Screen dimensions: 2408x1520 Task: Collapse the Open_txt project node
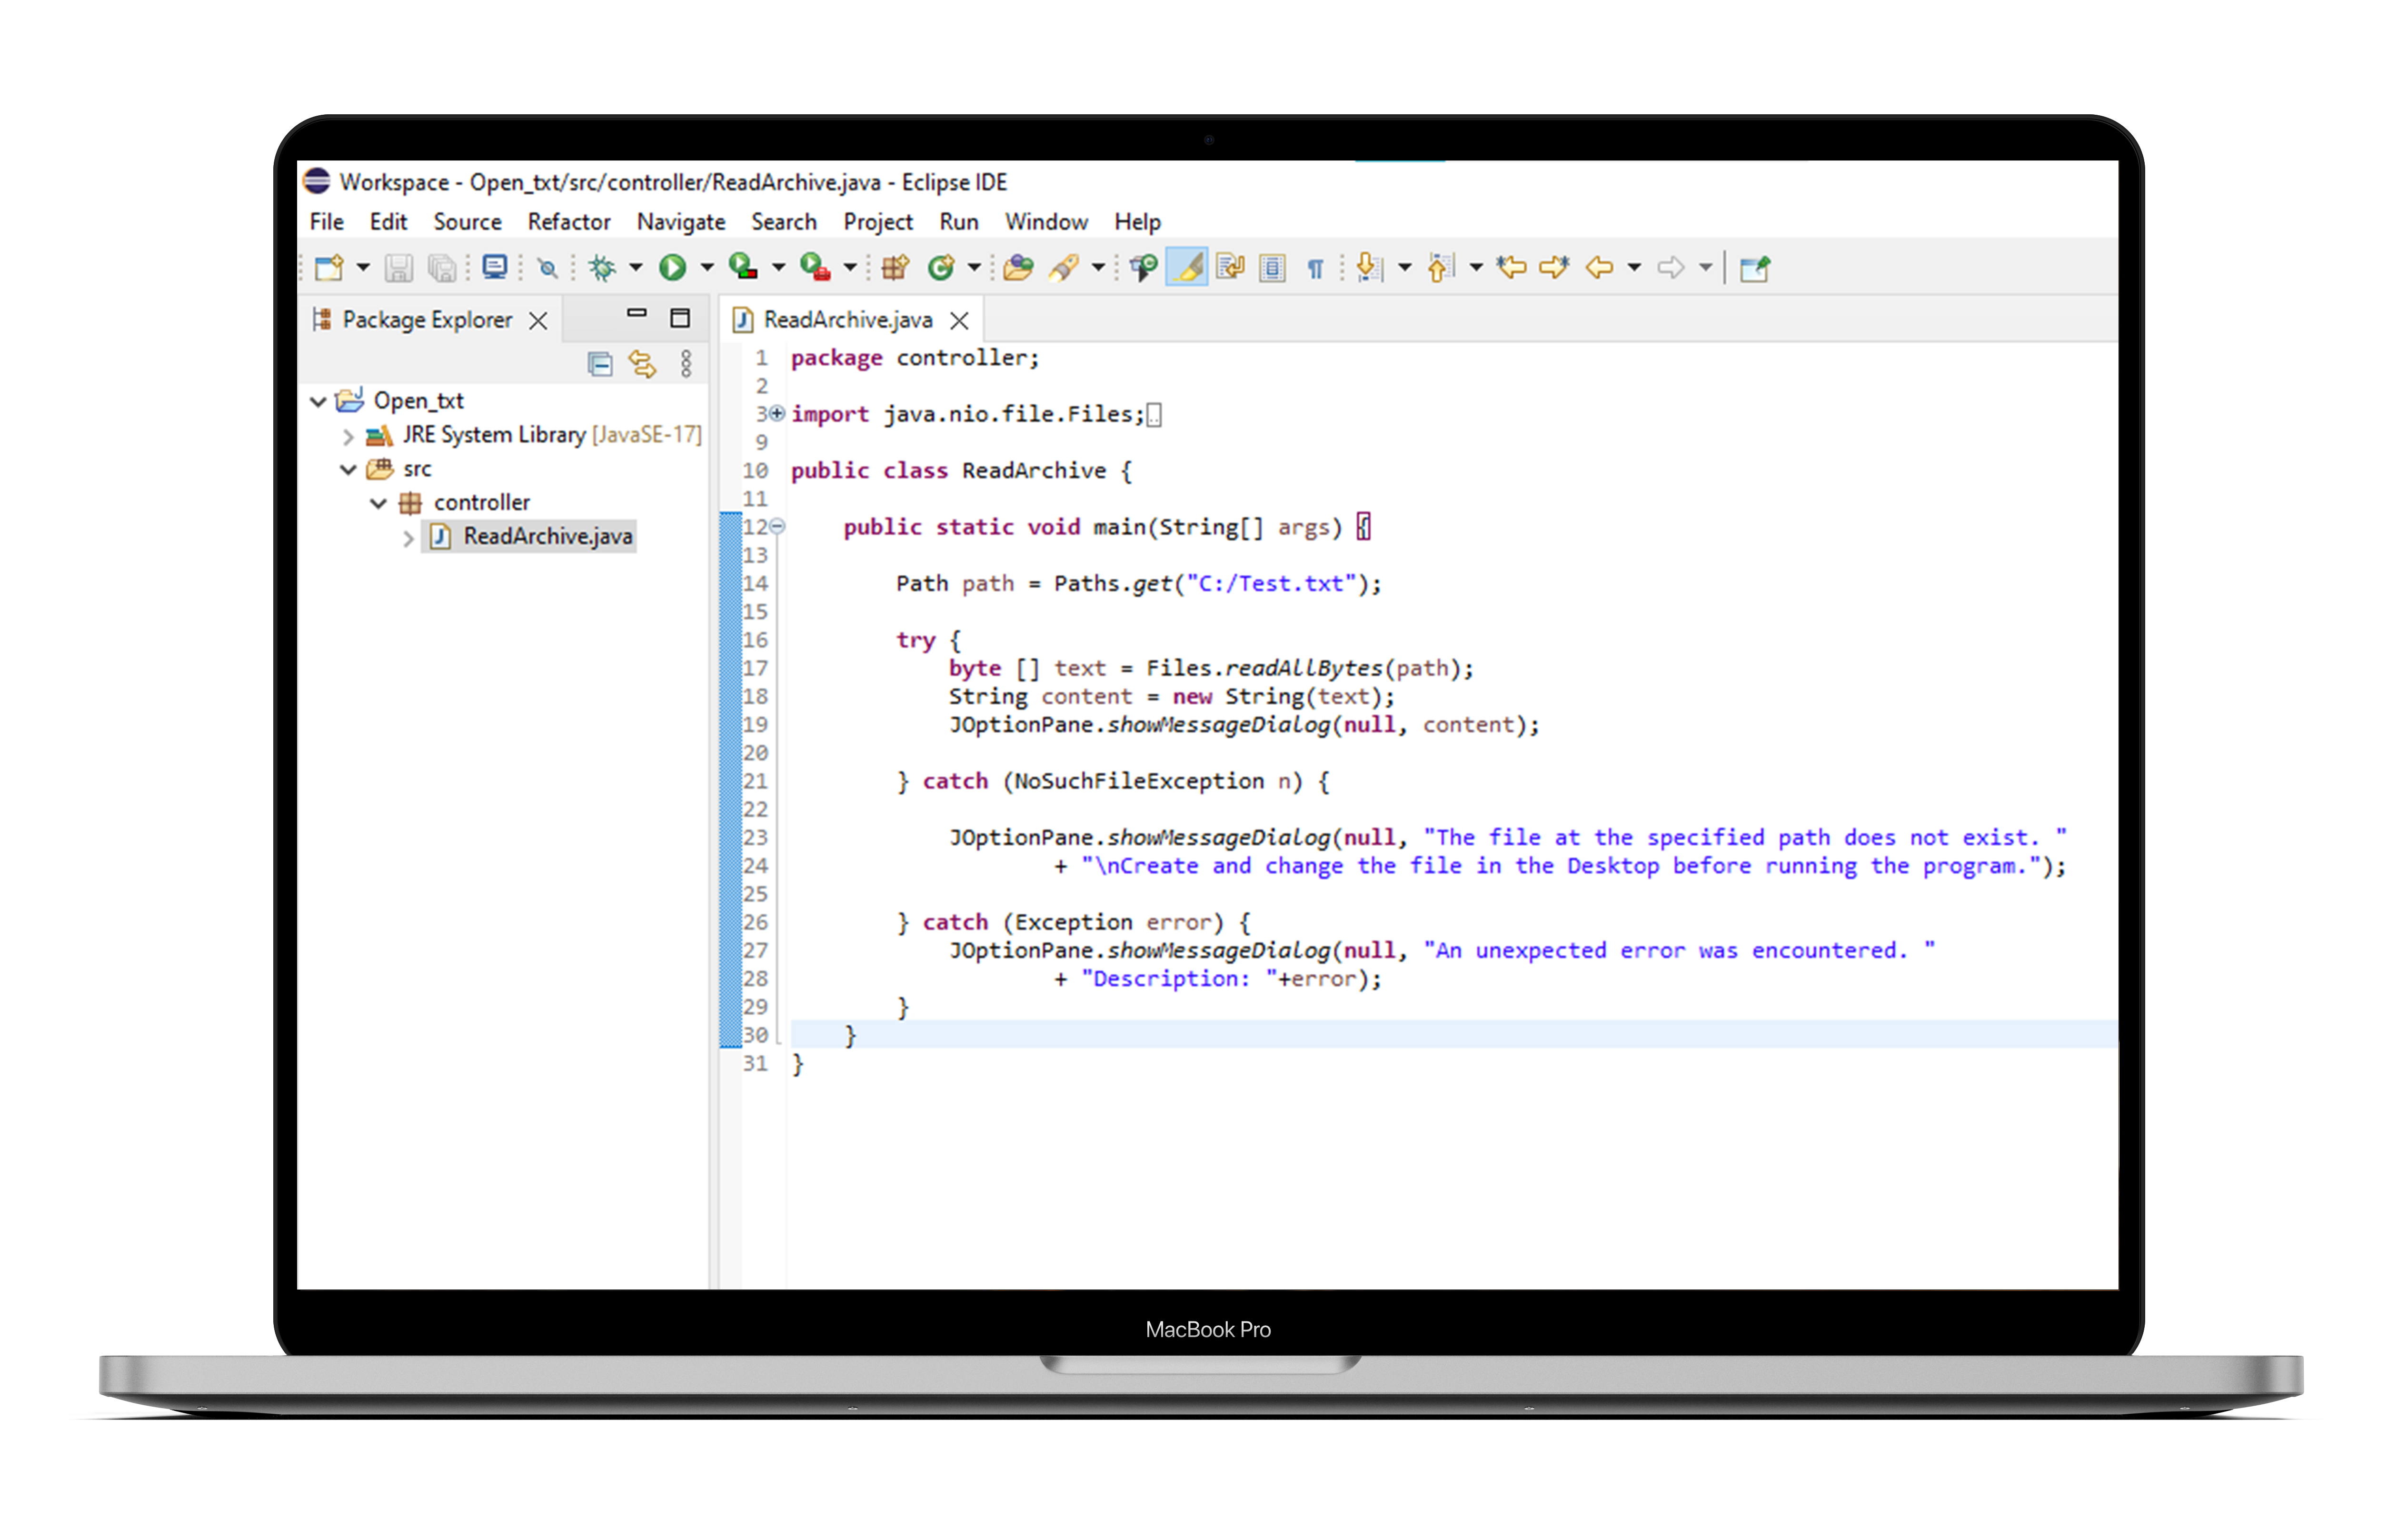318,401
